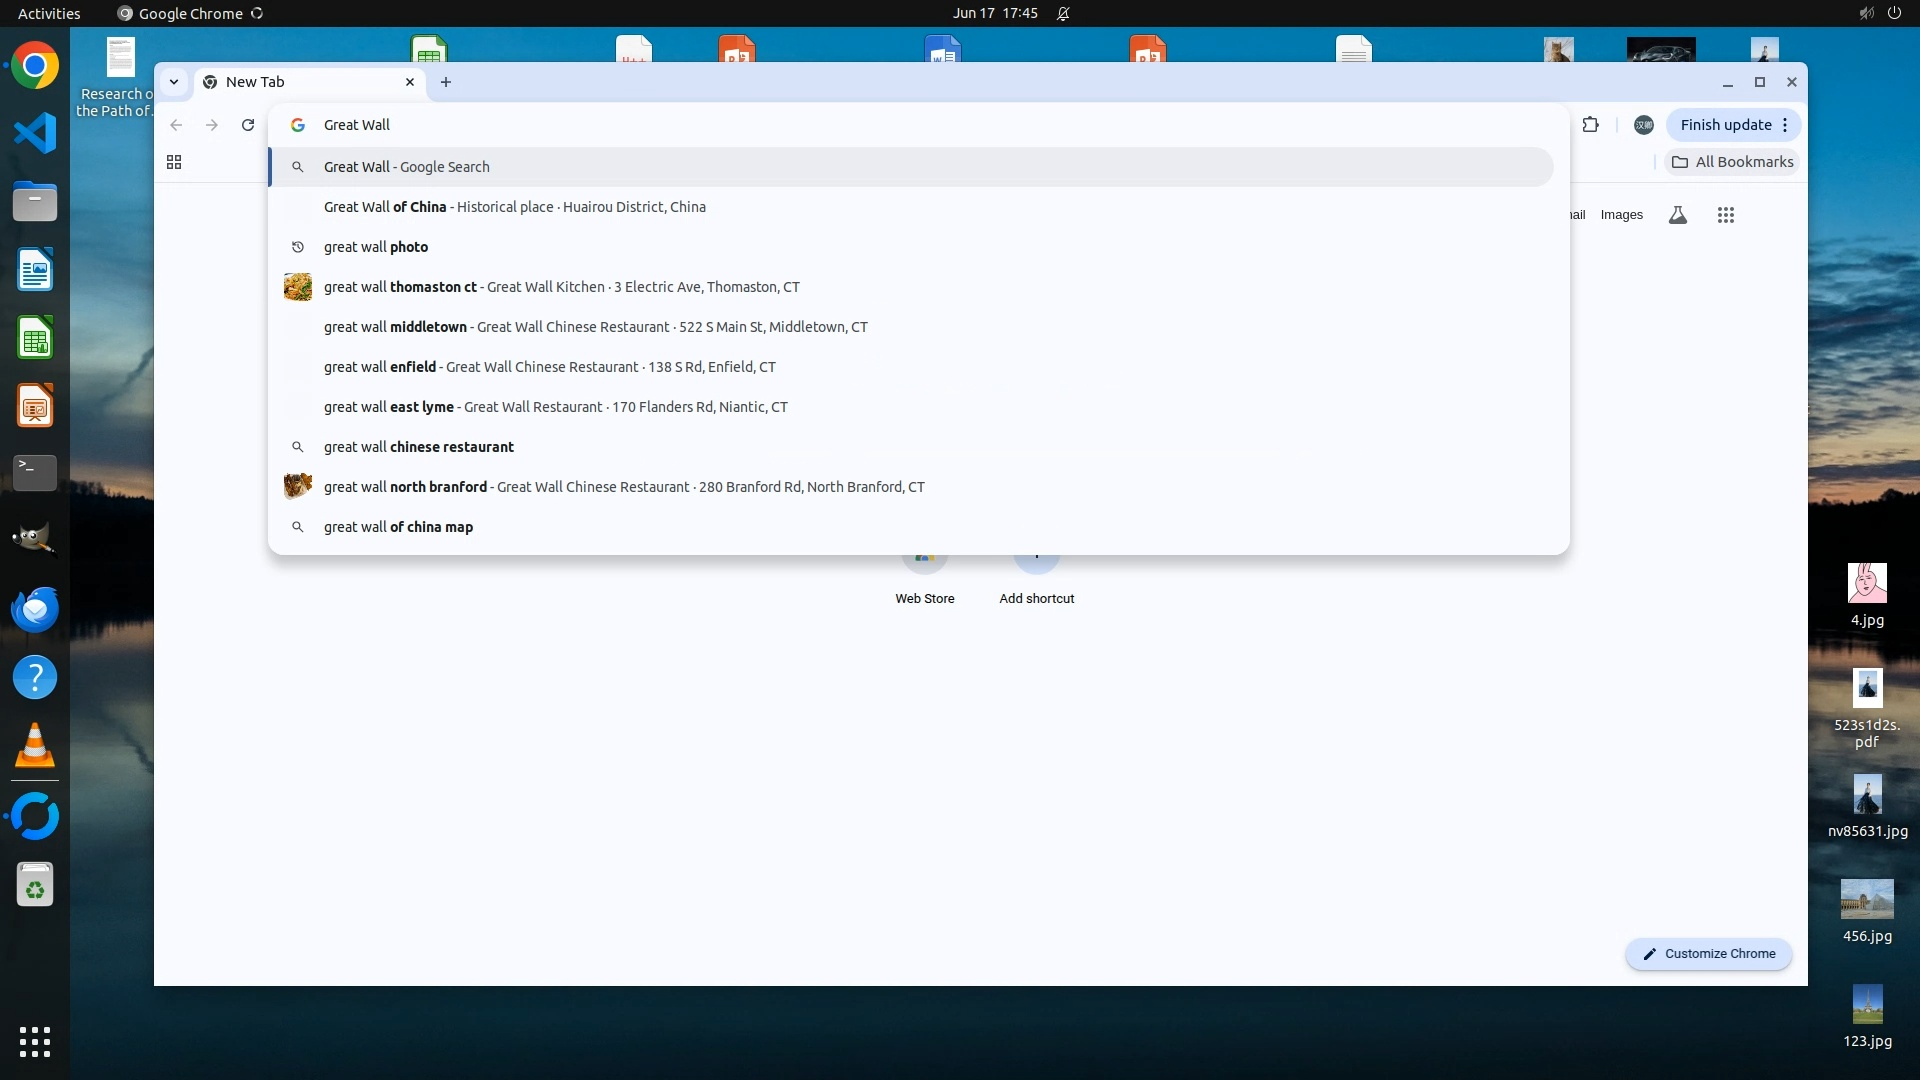This screenshot has height=1080, width=1920.
Task: Click the Search Labs flask icon
Action: [x=1678, y=215]
